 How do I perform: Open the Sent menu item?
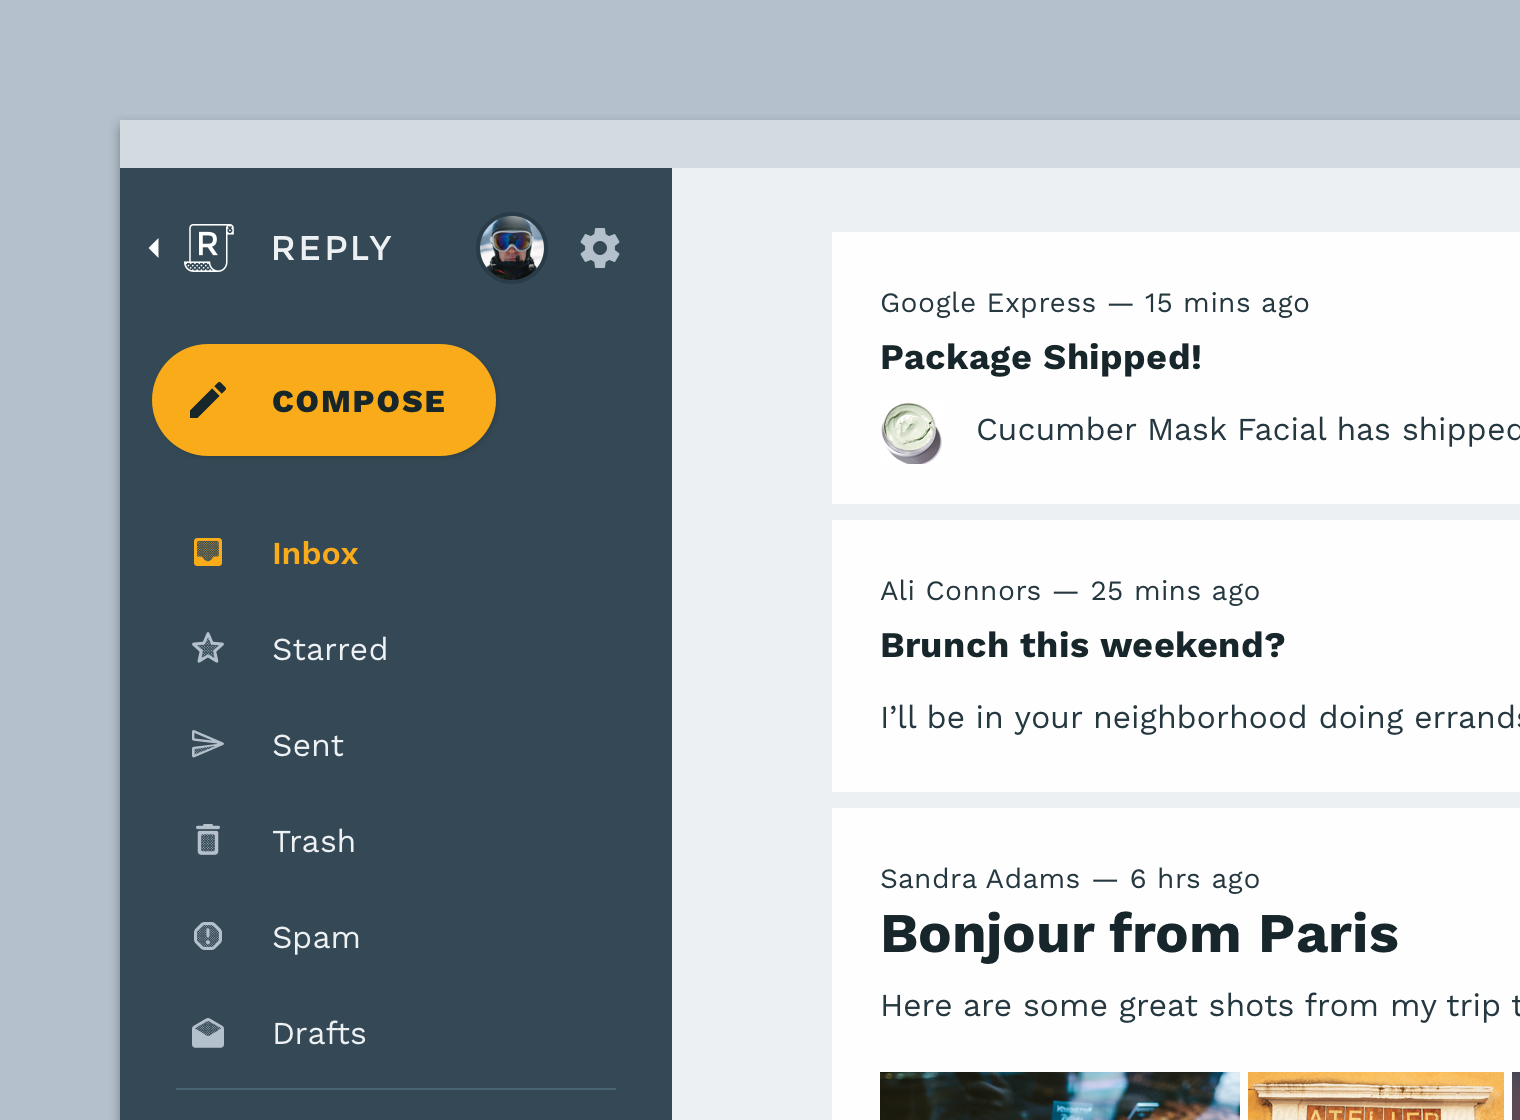tap(308, 746)
